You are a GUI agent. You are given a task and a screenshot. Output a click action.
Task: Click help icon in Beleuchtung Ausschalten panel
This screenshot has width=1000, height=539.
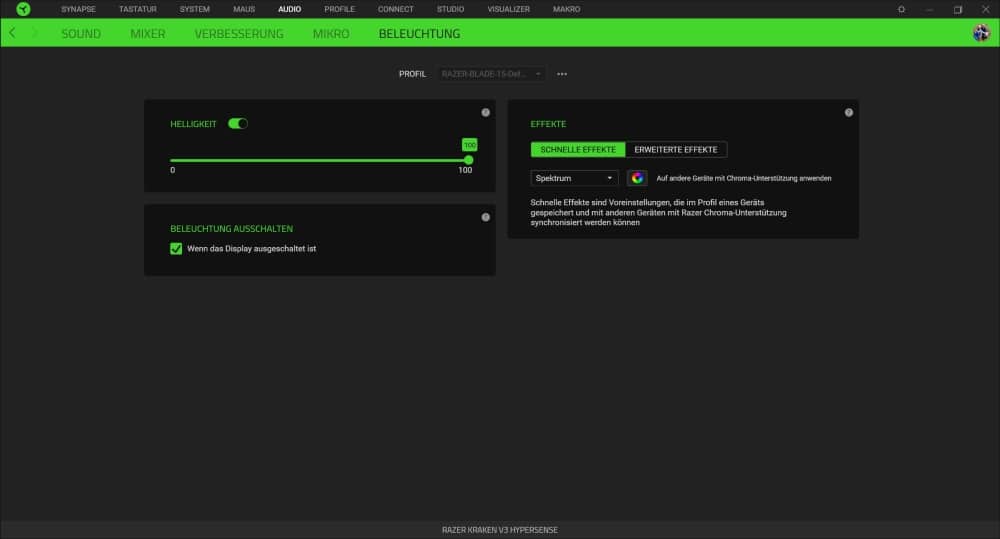coord(485,217)
